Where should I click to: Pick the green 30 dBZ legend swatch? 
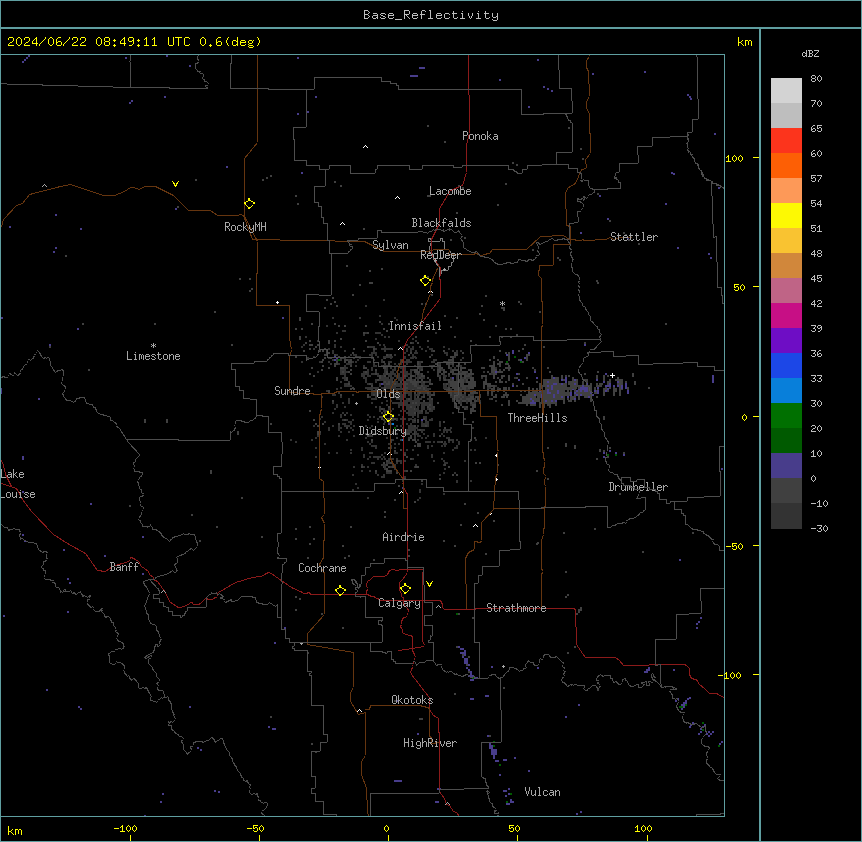pos(786,416)
